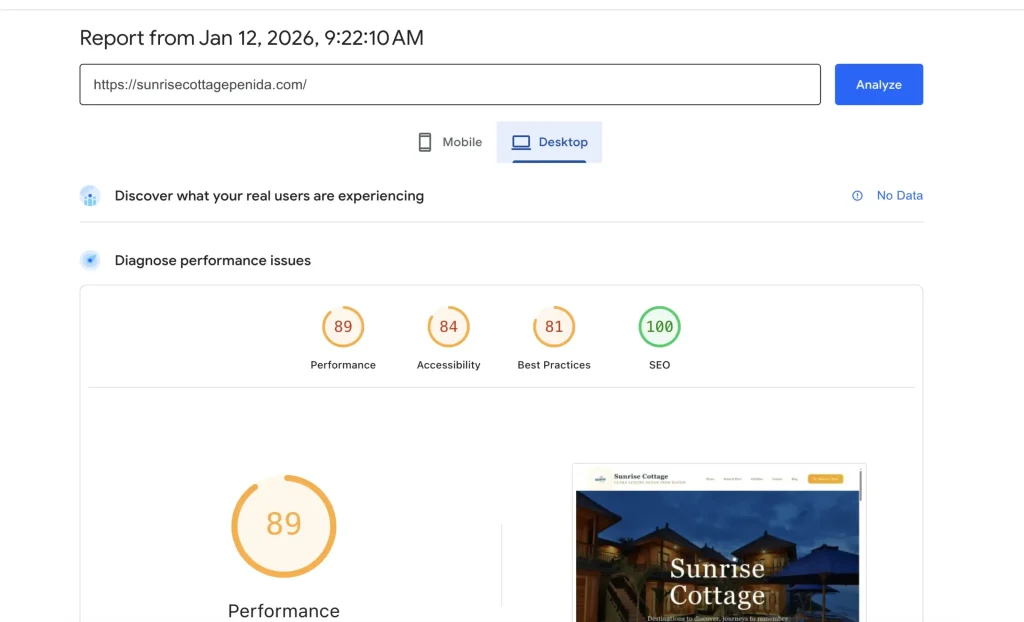This screenshot has width=1024, height=622.
Task: Select the Mobile phone icon
Action: 424,141
